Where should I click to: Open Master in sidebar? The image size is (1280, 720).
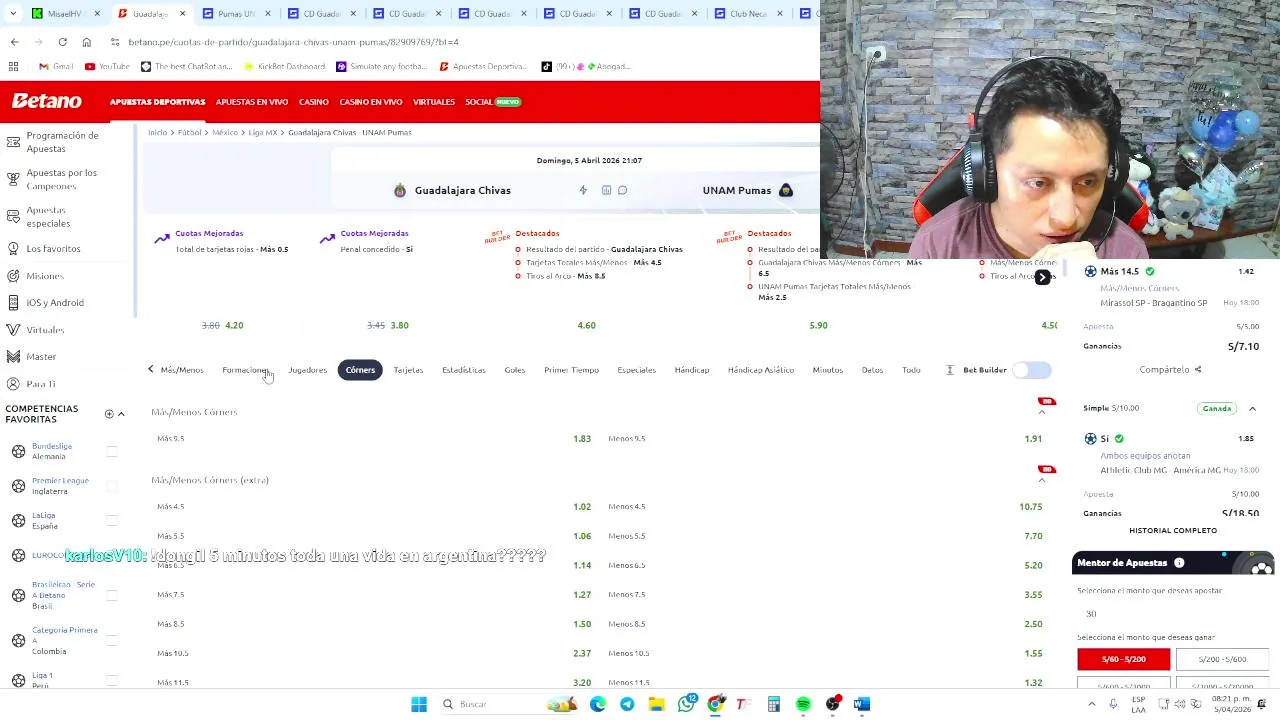click(x=41, y=356)
